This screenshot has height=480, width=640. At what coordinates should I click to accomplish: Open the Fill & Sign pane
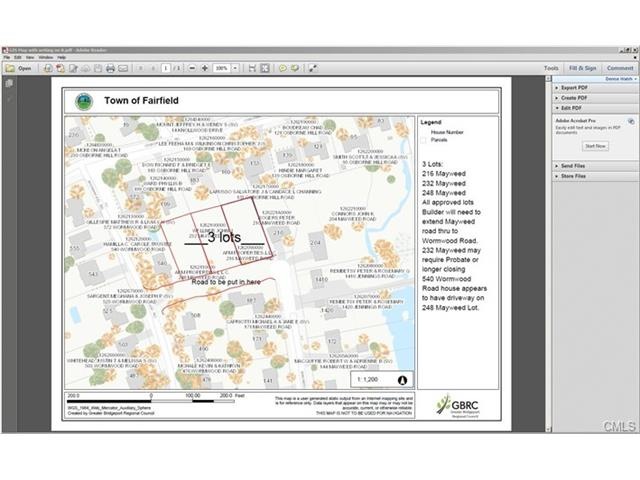[582, 68]
